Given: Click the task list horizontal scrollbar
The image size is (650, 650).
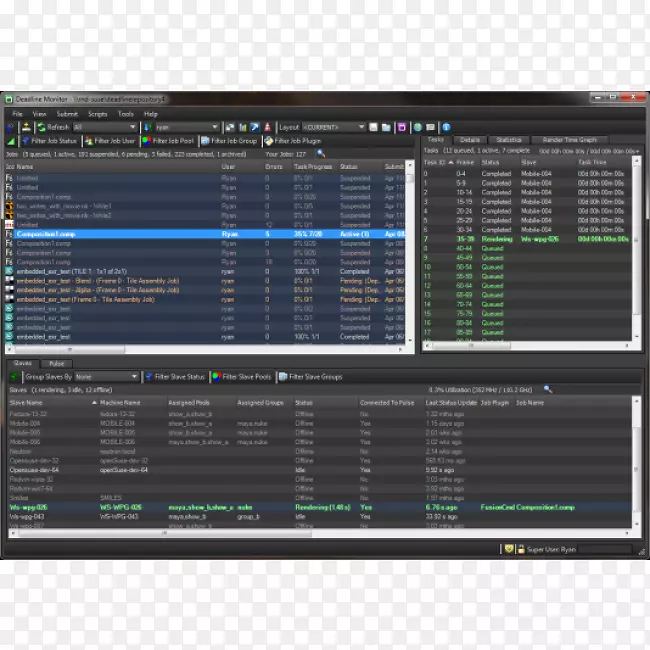Looking at the screenshot, I should coord(527,345).
